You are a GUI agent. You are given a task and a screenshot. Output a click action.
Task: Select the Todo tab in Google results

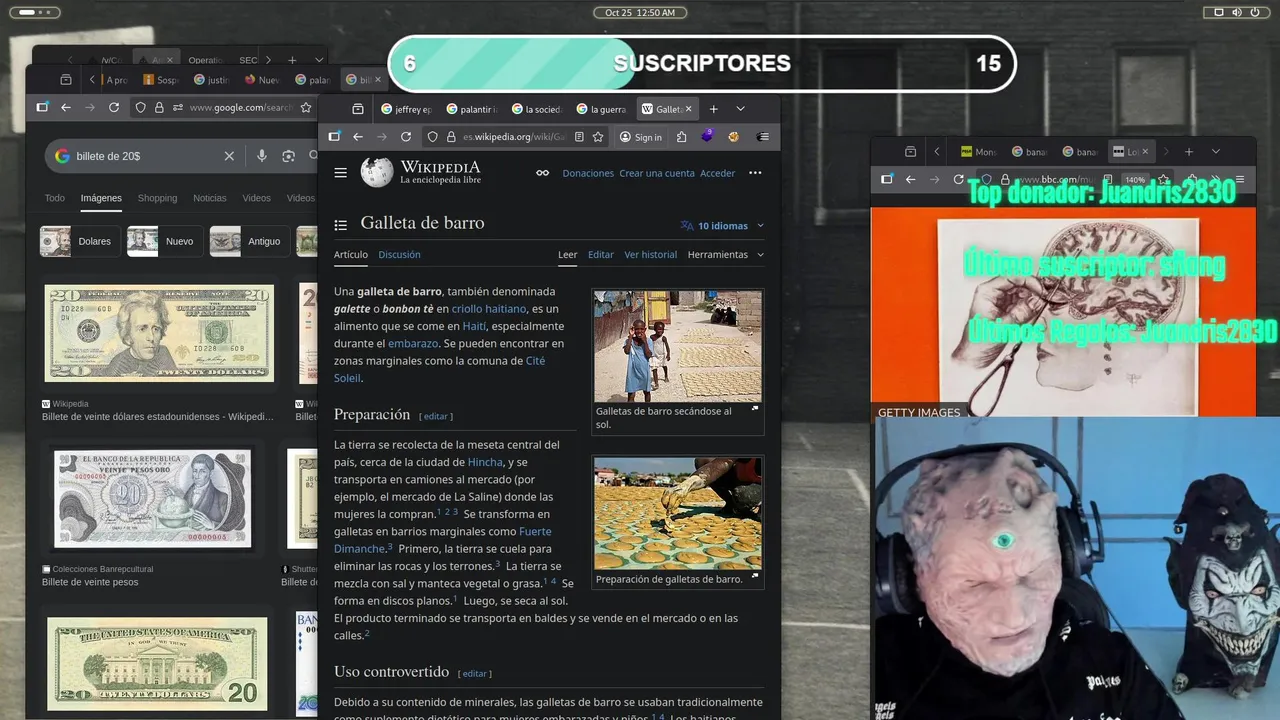tap(55, 198)
